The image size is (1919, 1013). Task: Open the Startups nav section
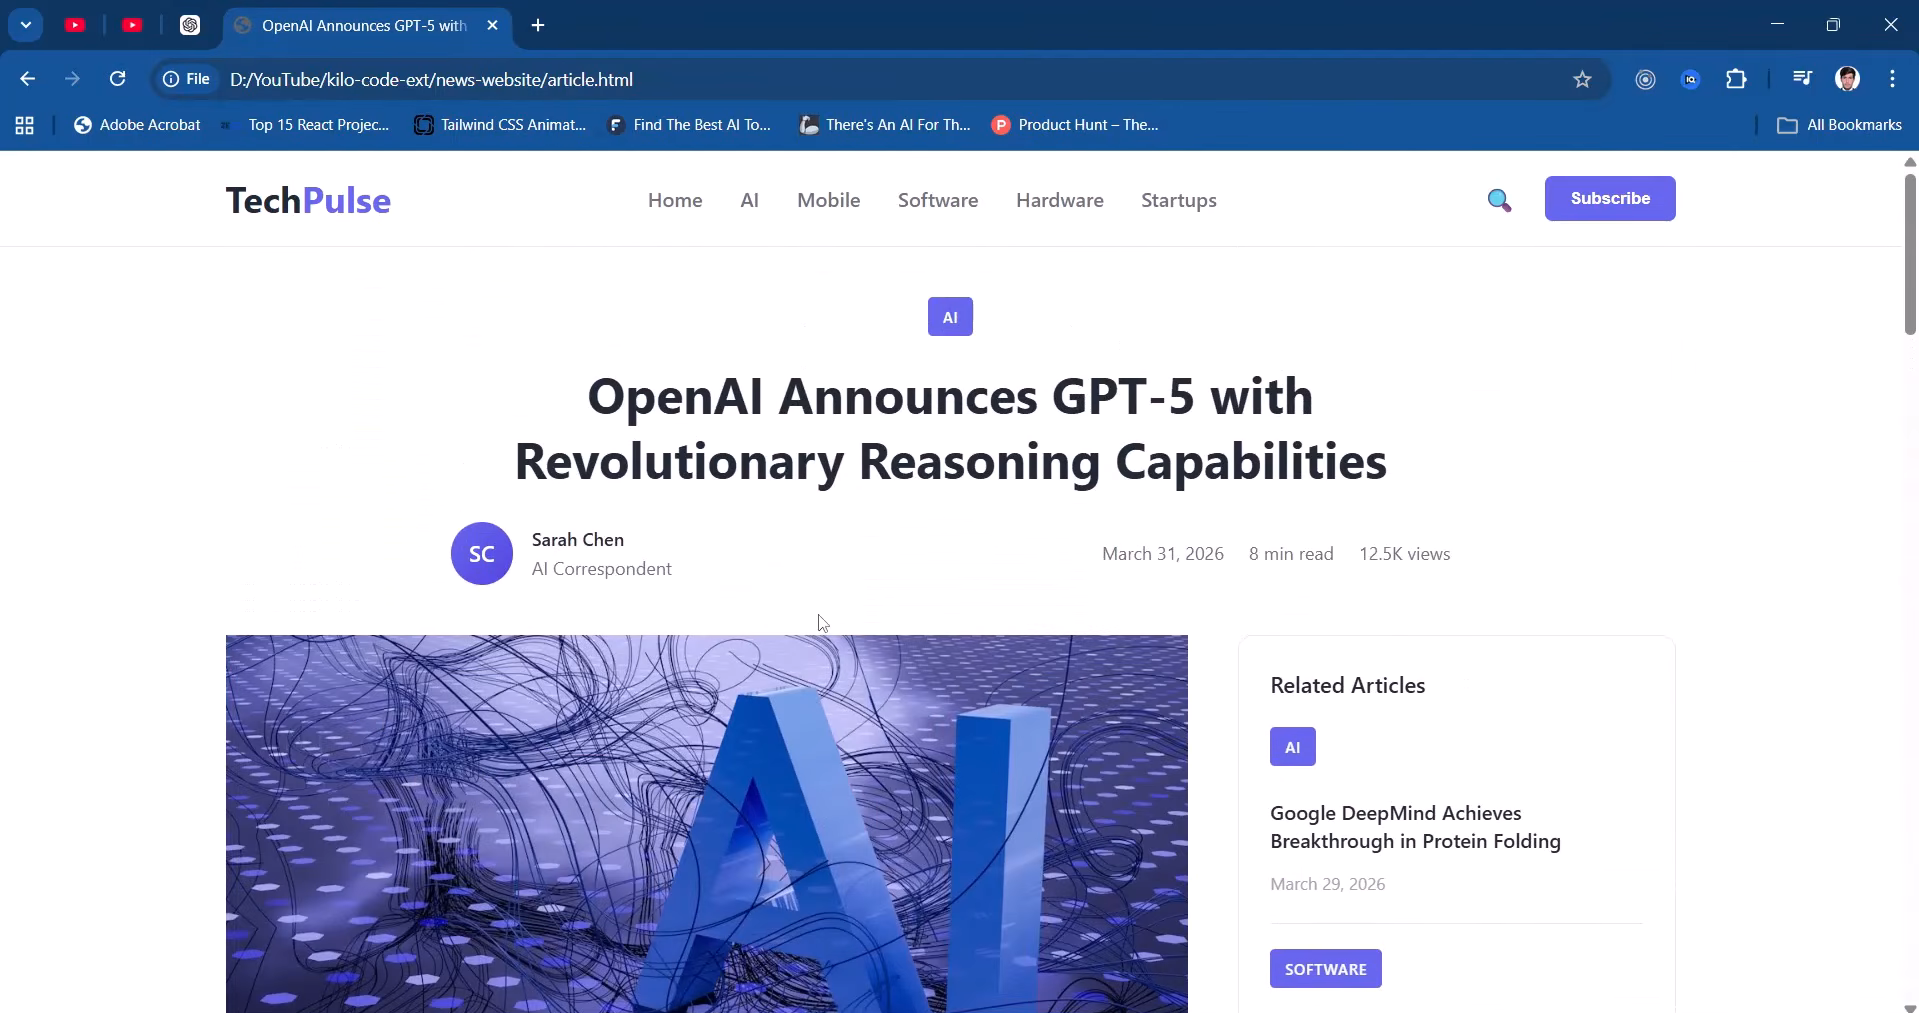point(1179,200)
